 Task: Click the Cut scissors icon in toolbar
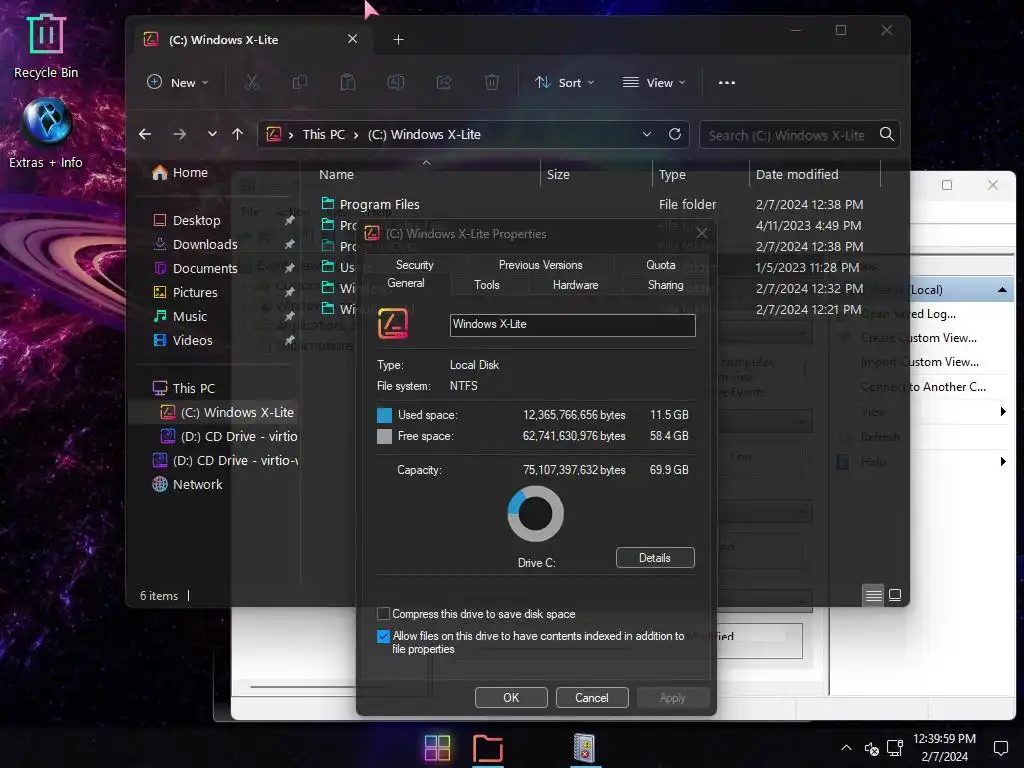(251, 82)
